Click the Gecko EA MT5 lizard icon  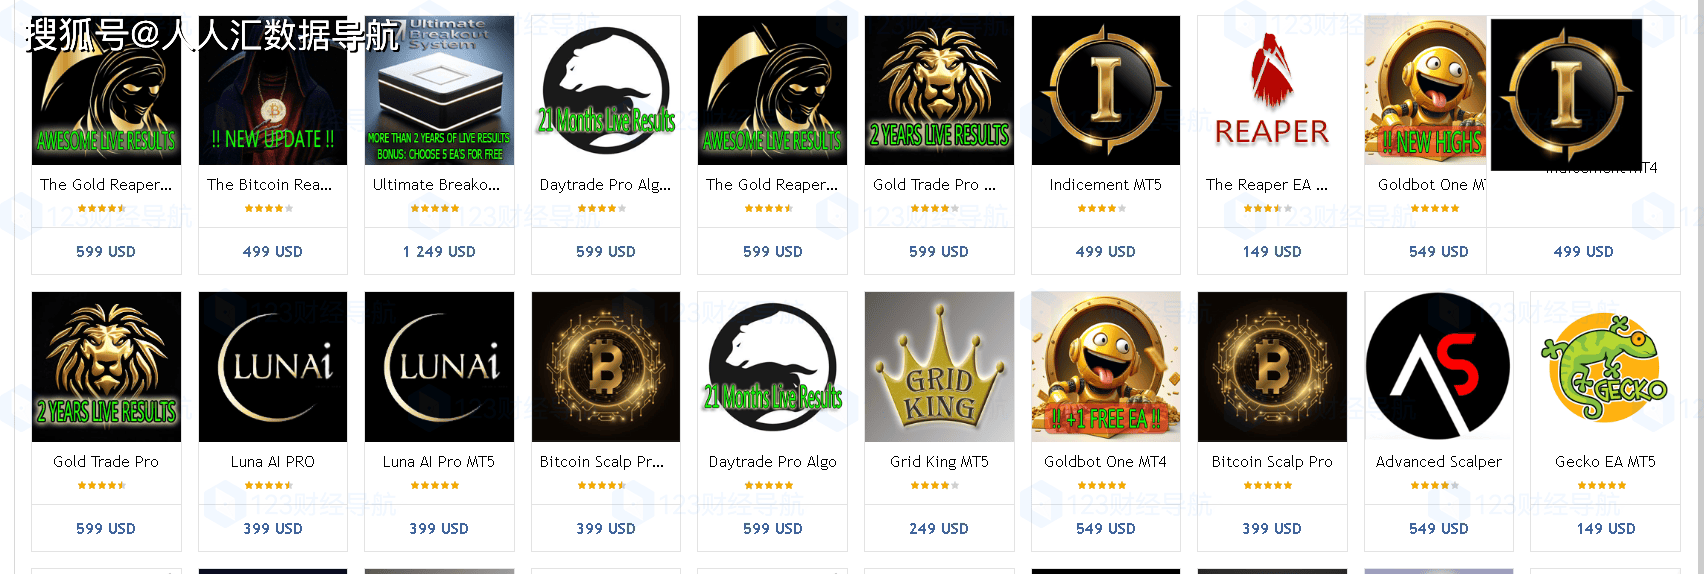[1605, 367]
